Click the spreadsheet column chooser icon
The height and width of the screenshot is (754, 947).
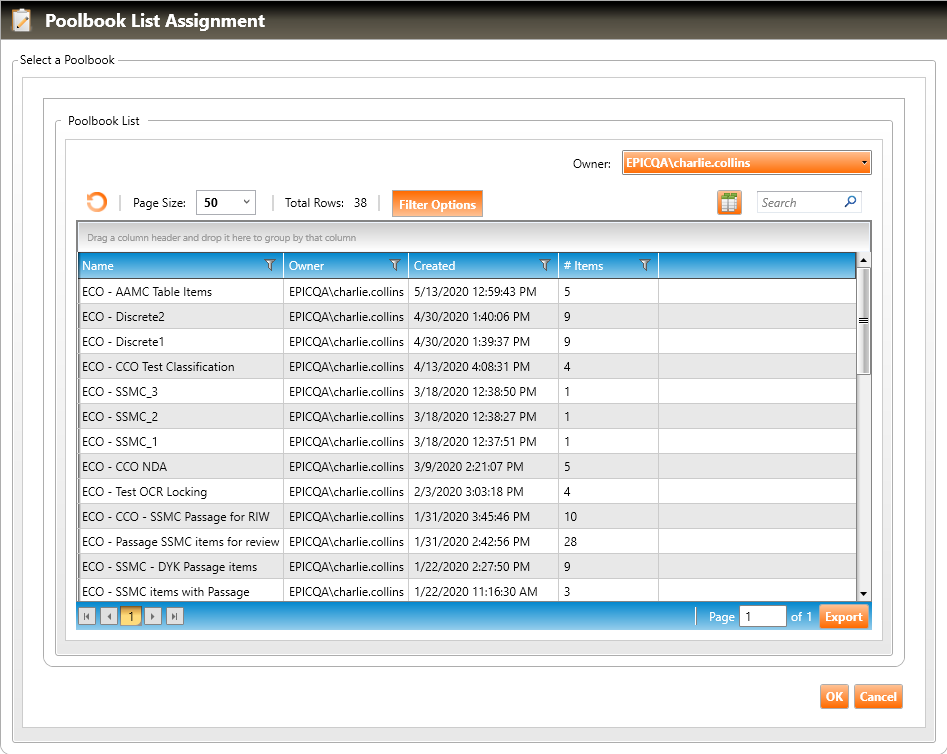(x=729, y=203)
